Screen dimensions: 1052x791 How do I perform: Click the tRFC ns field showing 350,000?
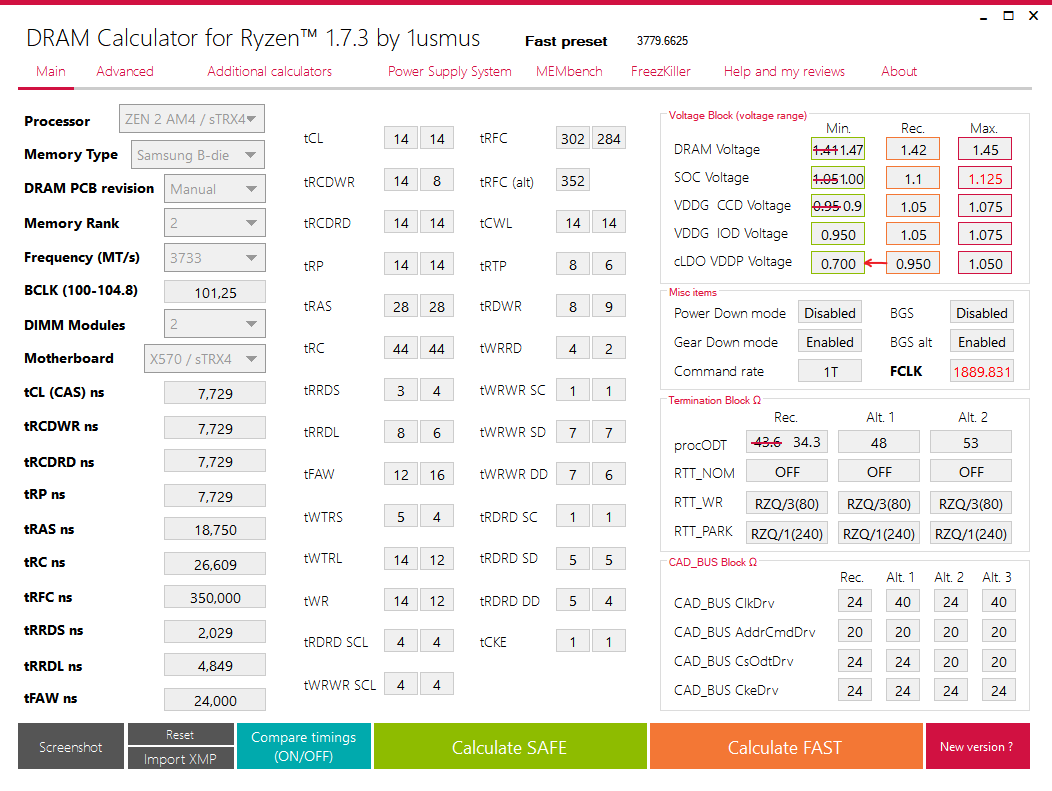[215, 597]
